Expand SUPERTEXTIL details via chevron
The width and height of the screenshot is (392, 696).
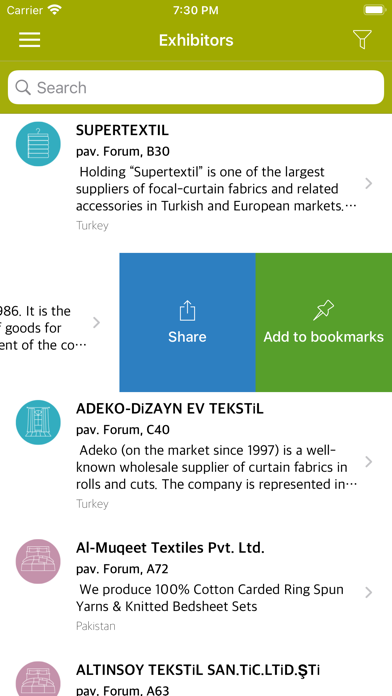click(x=368, y=183)
